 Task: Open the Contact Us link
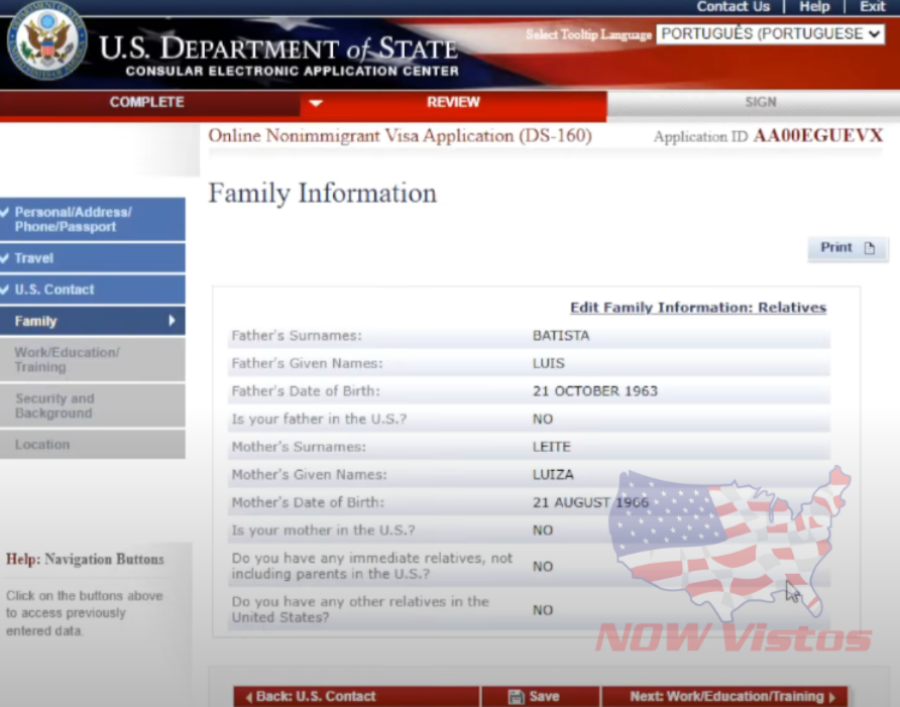point(733,7)
